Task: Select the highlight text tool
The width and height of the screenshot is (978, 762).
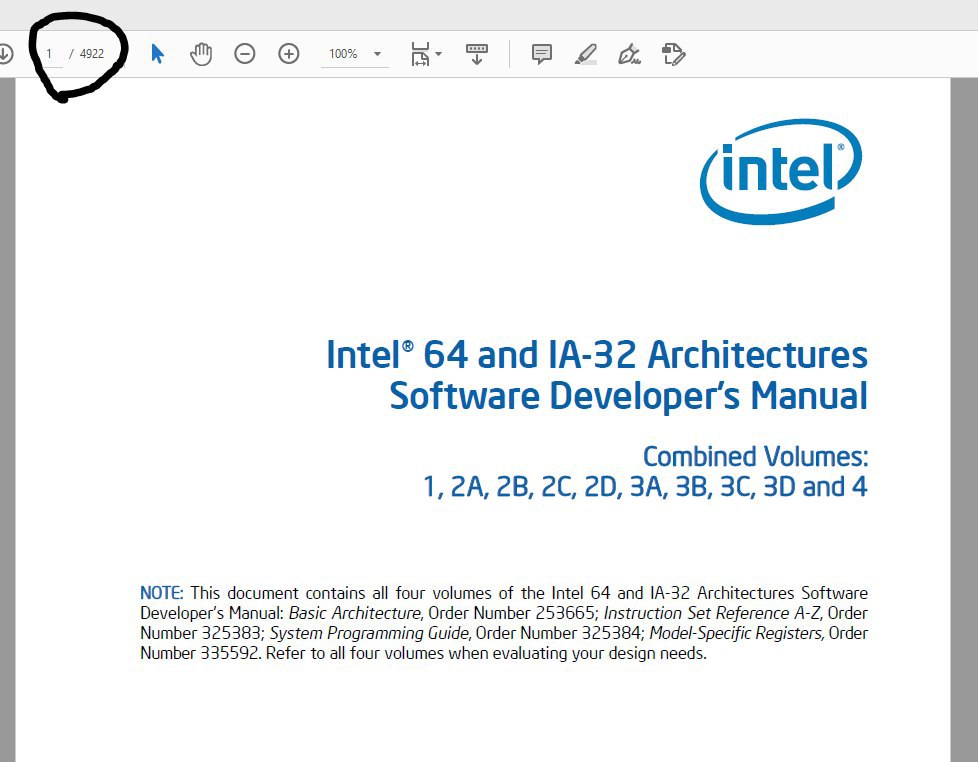Action: [x=585, y=54]
